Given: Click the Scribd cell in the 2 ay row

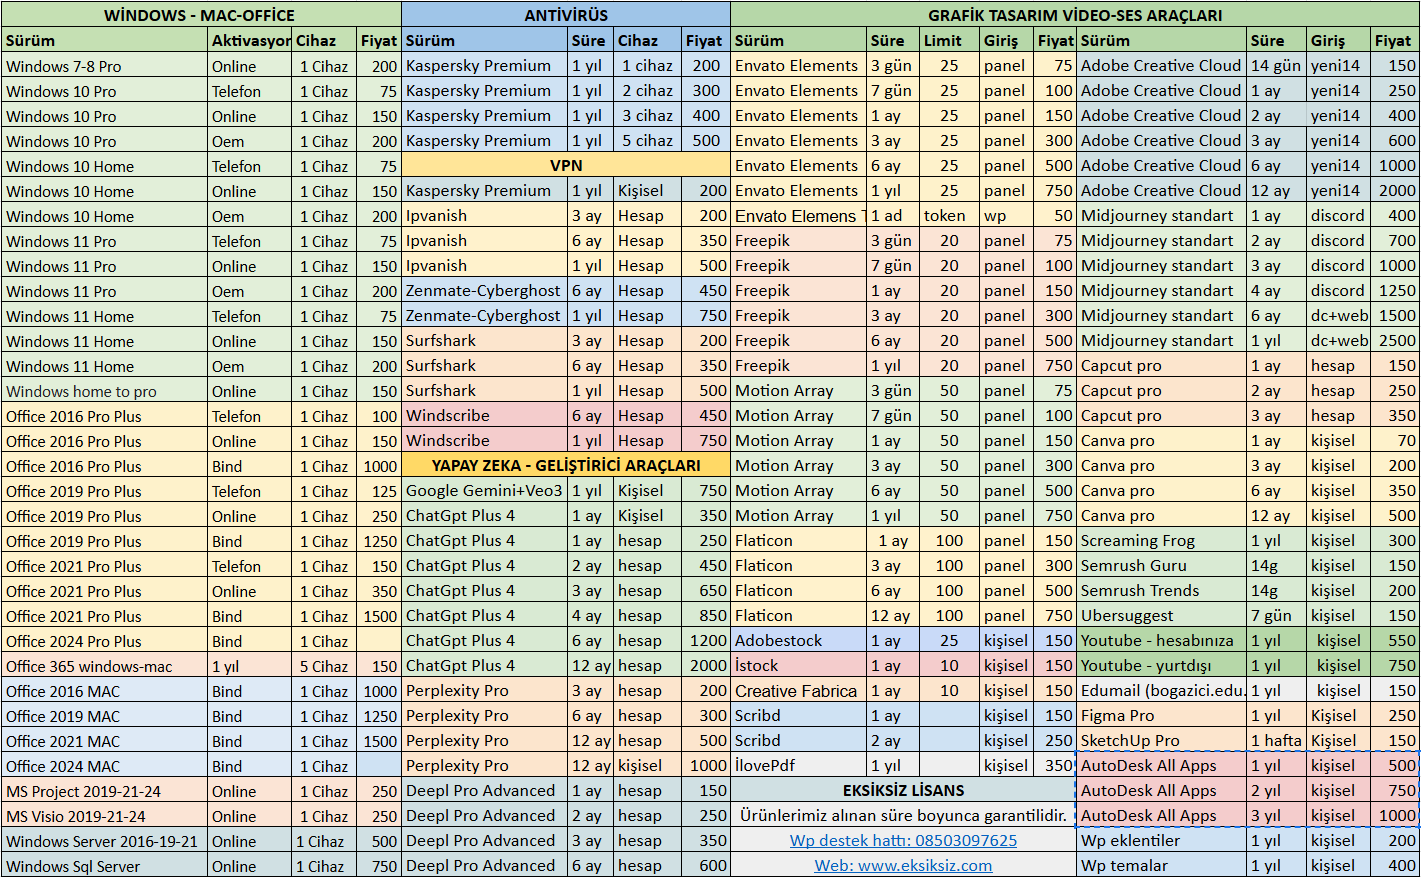Looking at the screenshot, I should [x=800, y=740].
